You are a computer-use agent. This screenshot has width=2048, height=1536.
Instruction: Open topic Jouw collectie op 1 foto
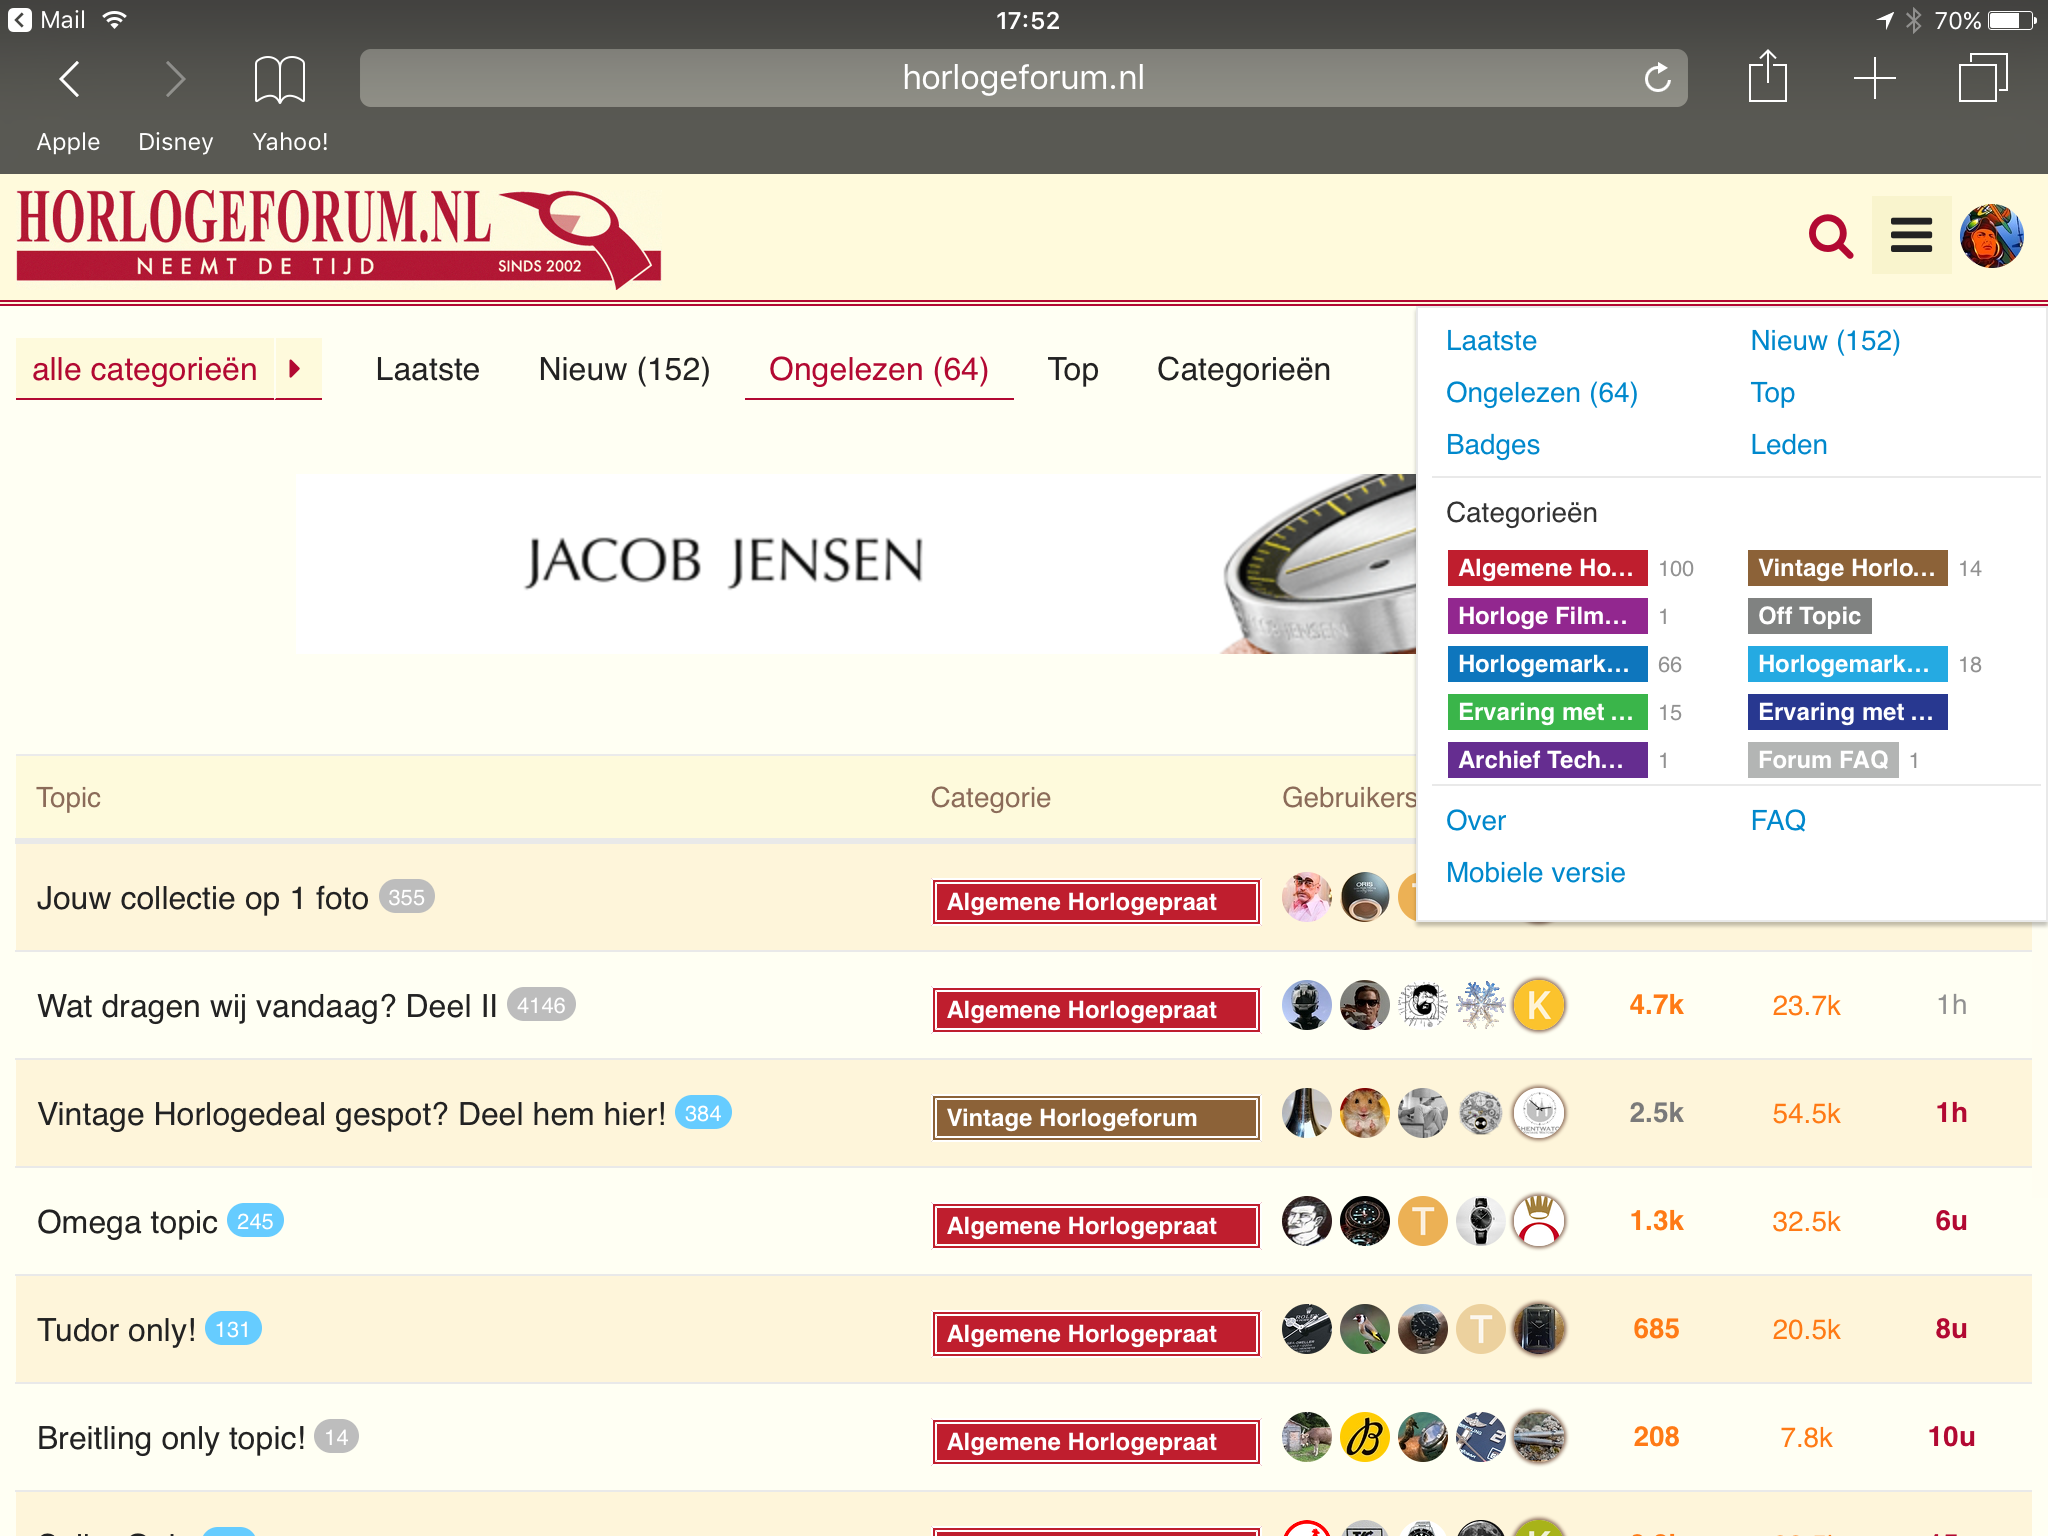pyautogui.click(x=203, y=898)
